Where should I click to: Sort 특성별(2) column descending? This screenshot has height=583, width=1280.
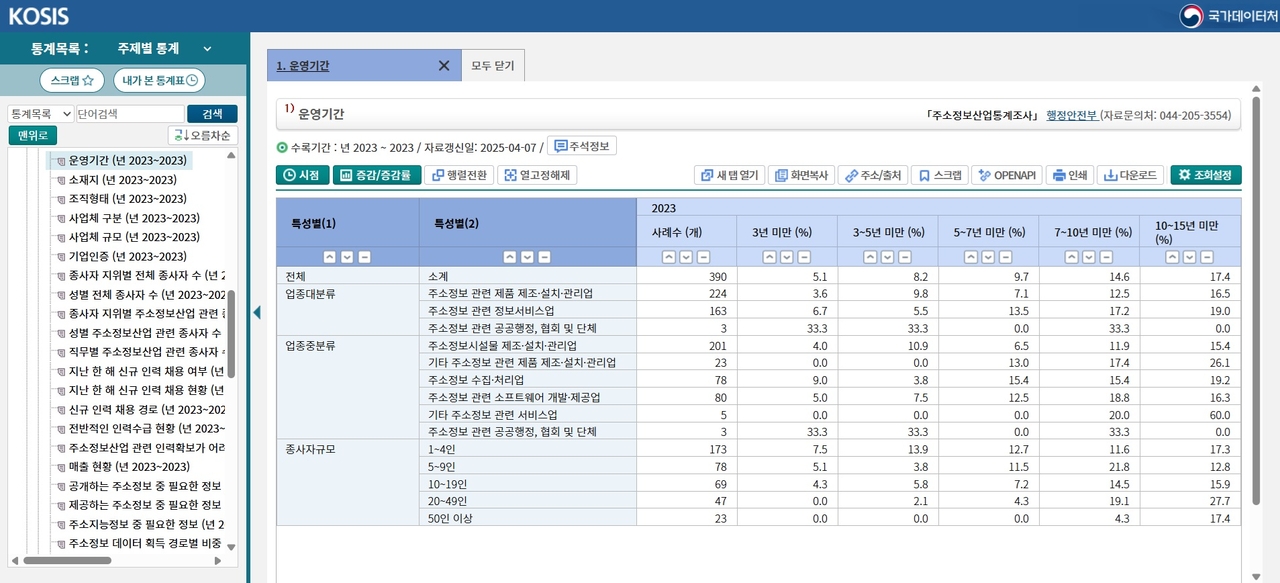pyautogui.click(x=526, y=257)
